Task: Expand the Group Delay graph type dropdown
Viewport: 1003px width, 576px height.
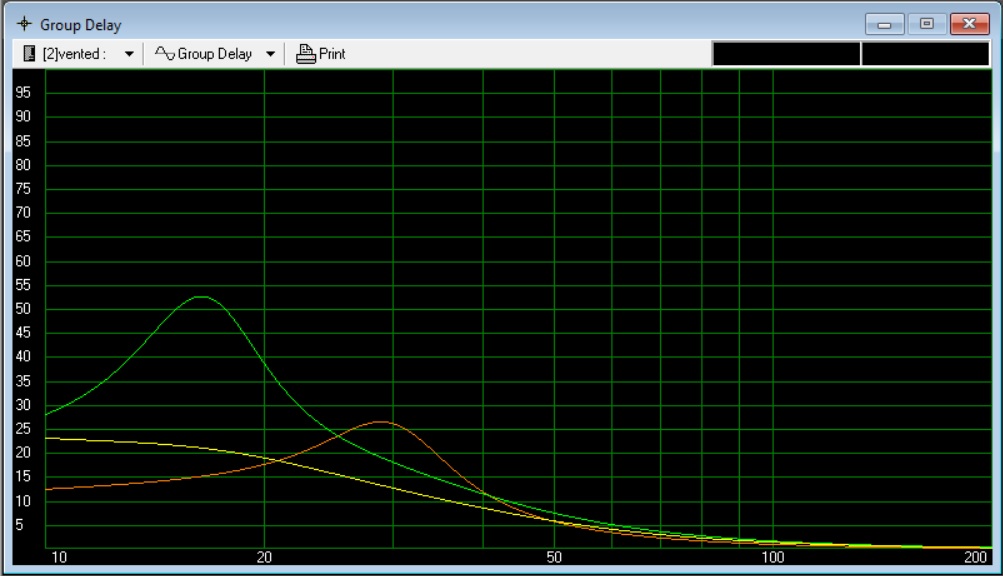Action: coord(270,54)
